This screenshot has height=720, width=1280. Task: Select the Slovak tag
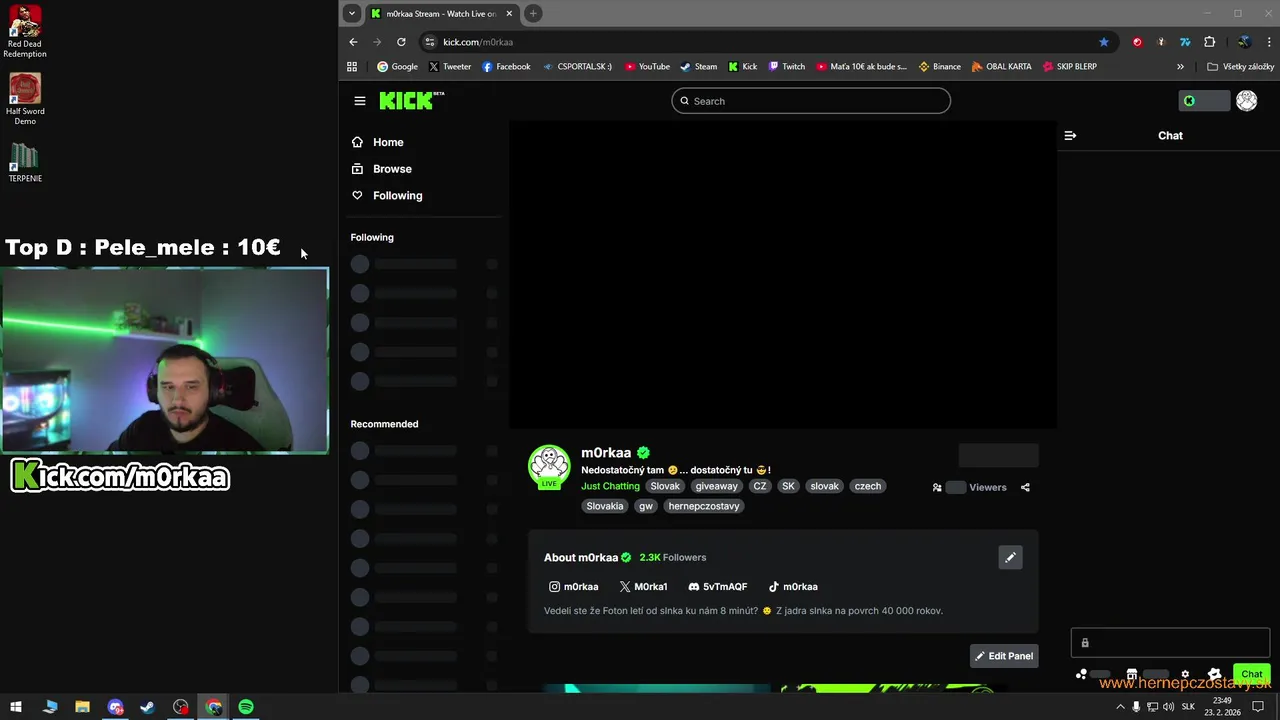click(x=665, y=486)
